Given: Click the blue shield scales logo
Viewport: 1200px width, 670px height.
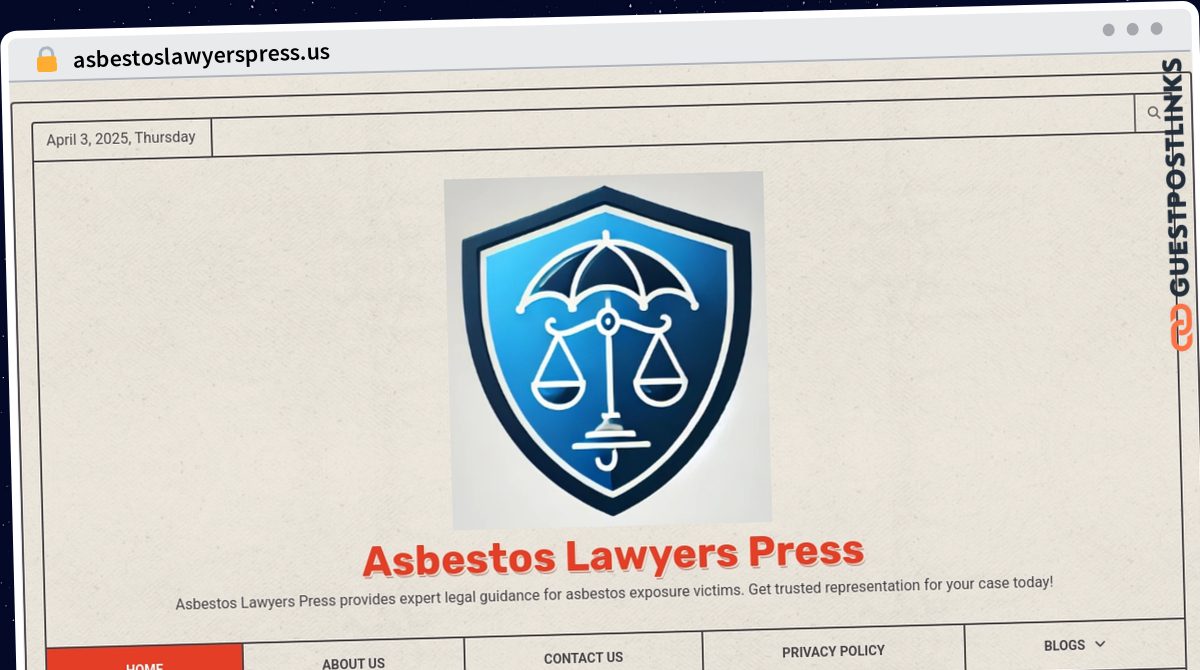Looking at the screenshot, I should click(x=607, y=350).
